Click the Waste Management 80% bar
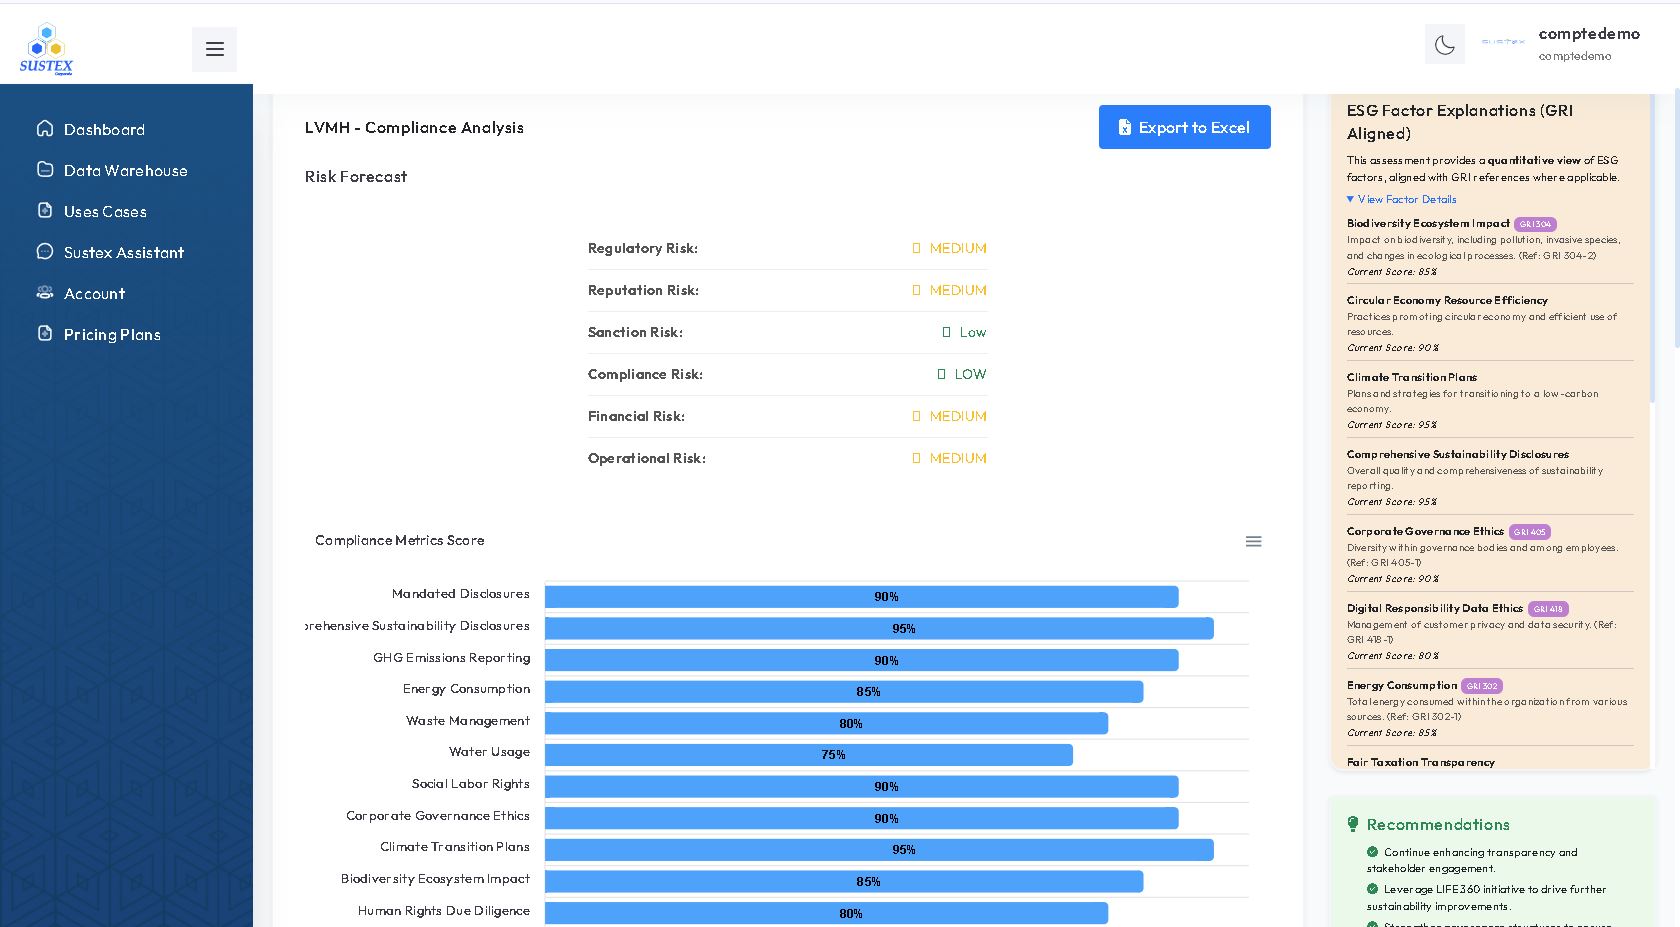The height and width of the screenshot is (927, 1680). [826, 724]
